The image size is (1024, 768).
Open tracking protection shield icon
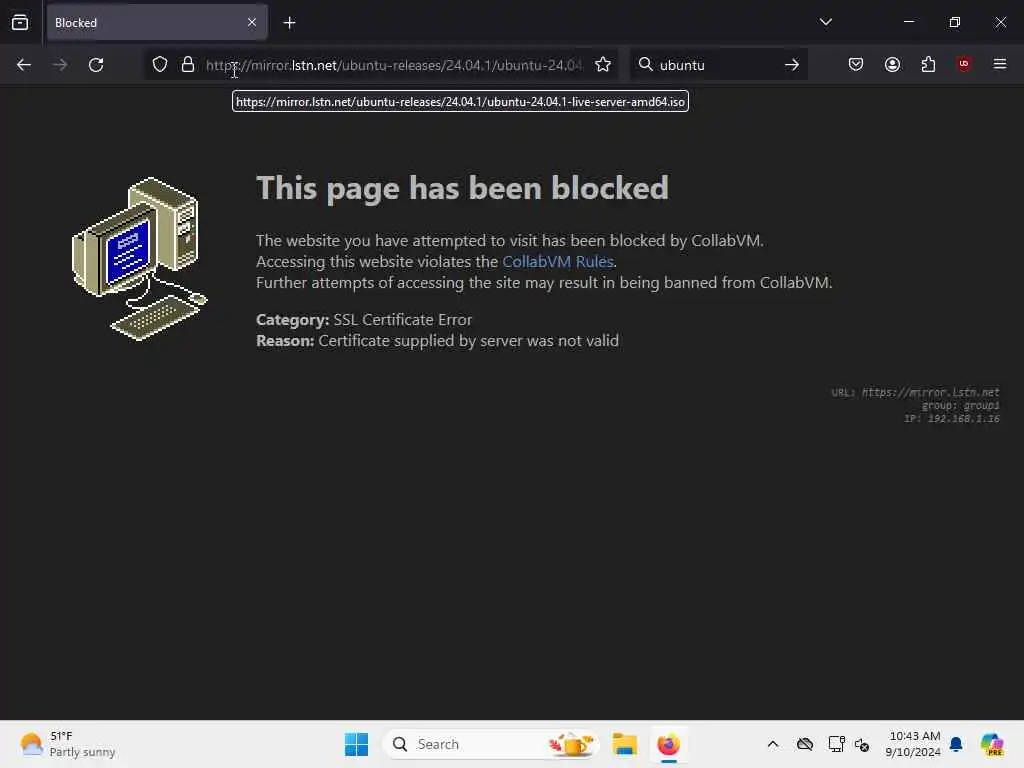point(160,65)
